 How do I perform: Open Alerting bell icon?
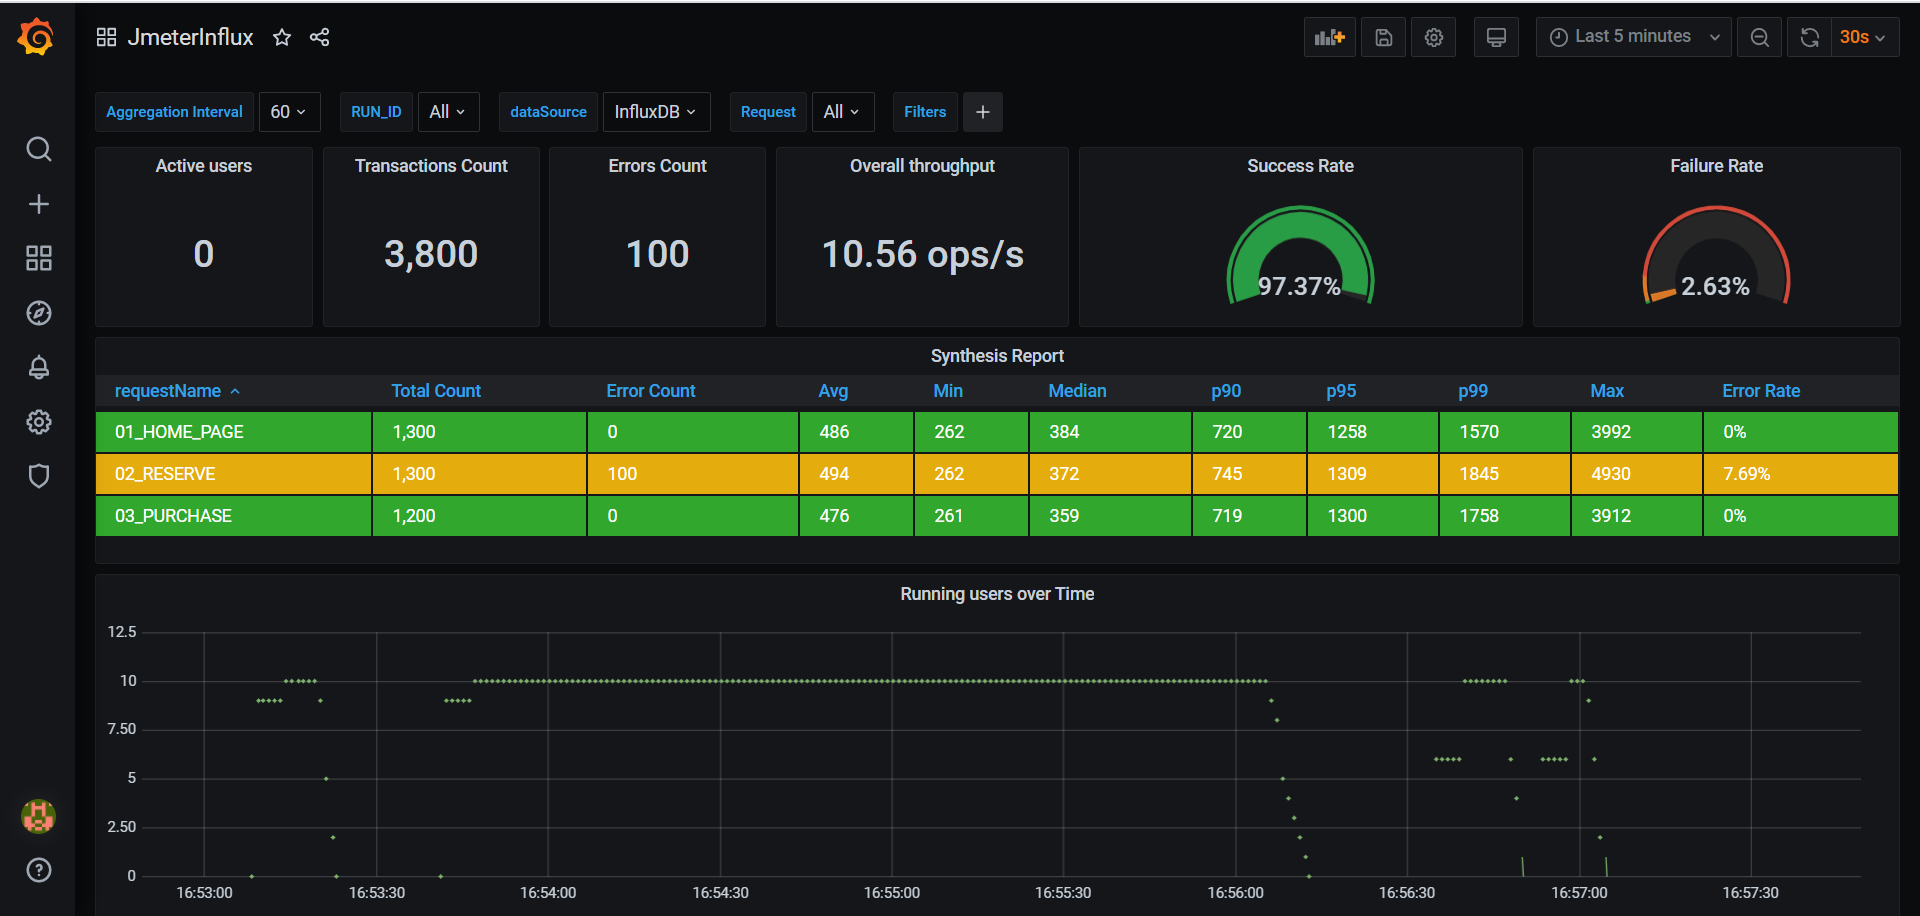click(x=38, y=367)
